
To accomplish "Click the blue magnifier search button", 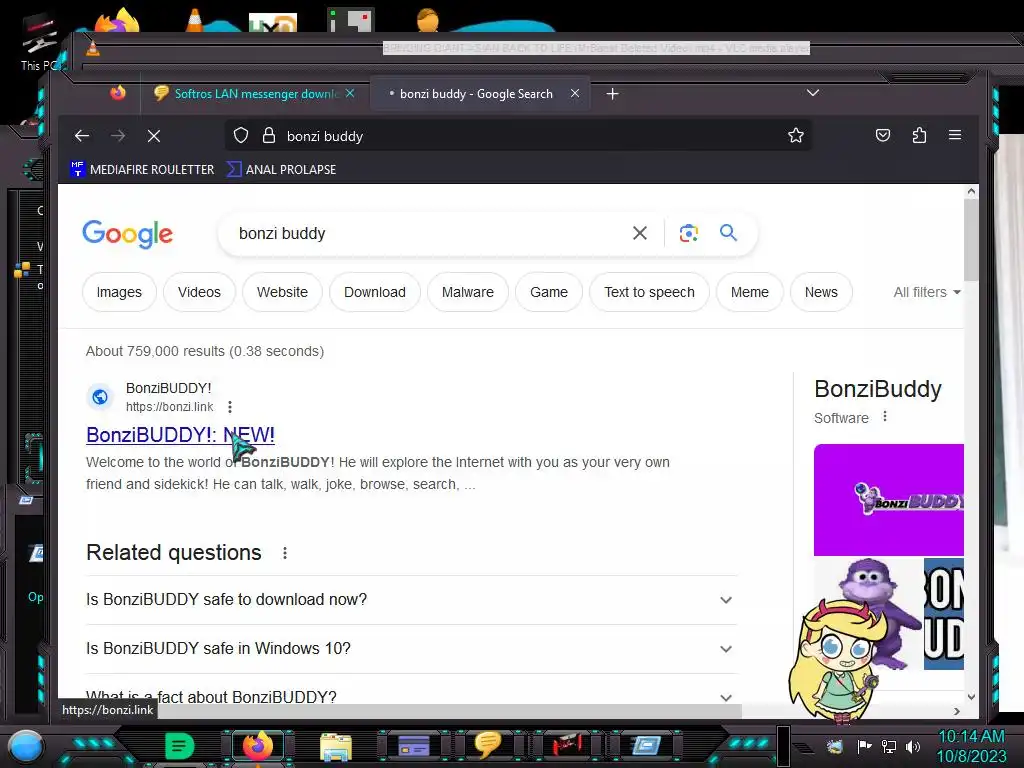I will (x=728, y=232).
